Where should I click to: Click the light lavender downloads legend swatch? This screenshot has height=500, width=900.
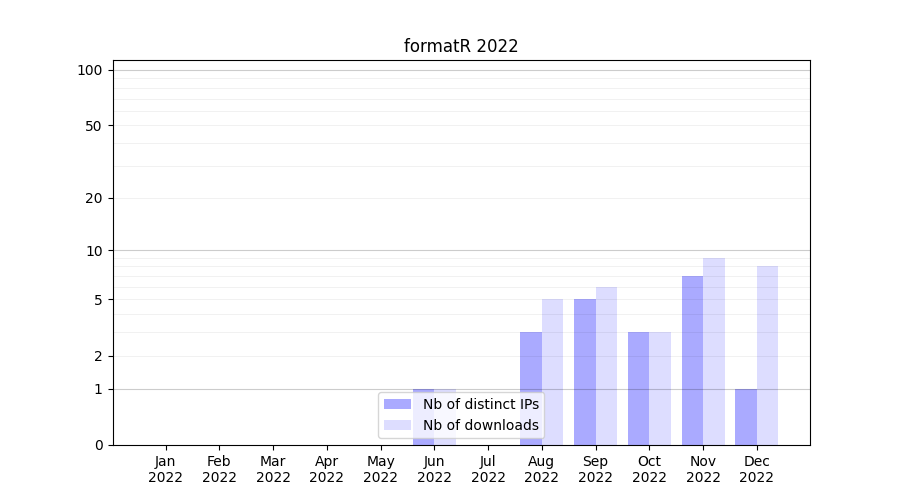point(397,425)
